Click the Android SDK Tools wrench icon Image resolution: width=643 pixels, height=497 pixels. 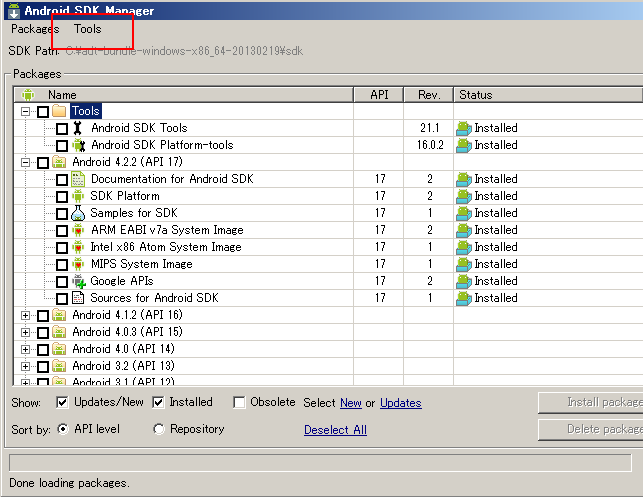[78, 128]
